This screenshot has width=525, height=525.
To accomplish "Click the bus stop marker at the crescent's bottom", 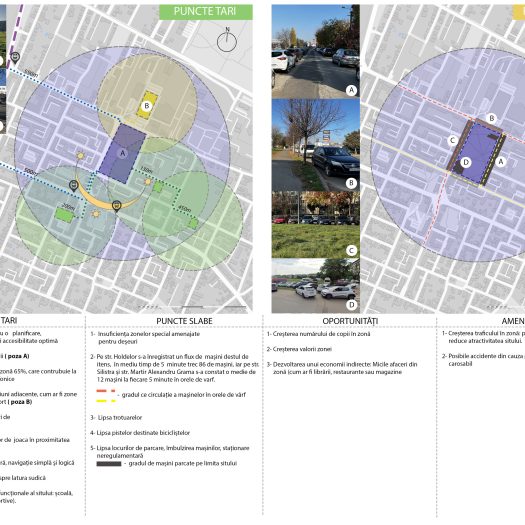I will pos(116,206).
